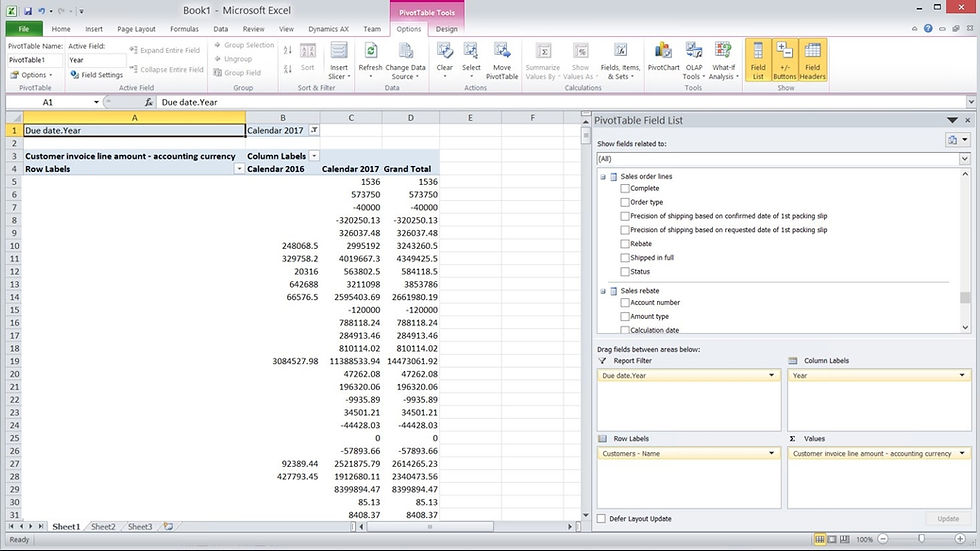Check Precision of shipping confirmed date checkbox

coord(624,216)
